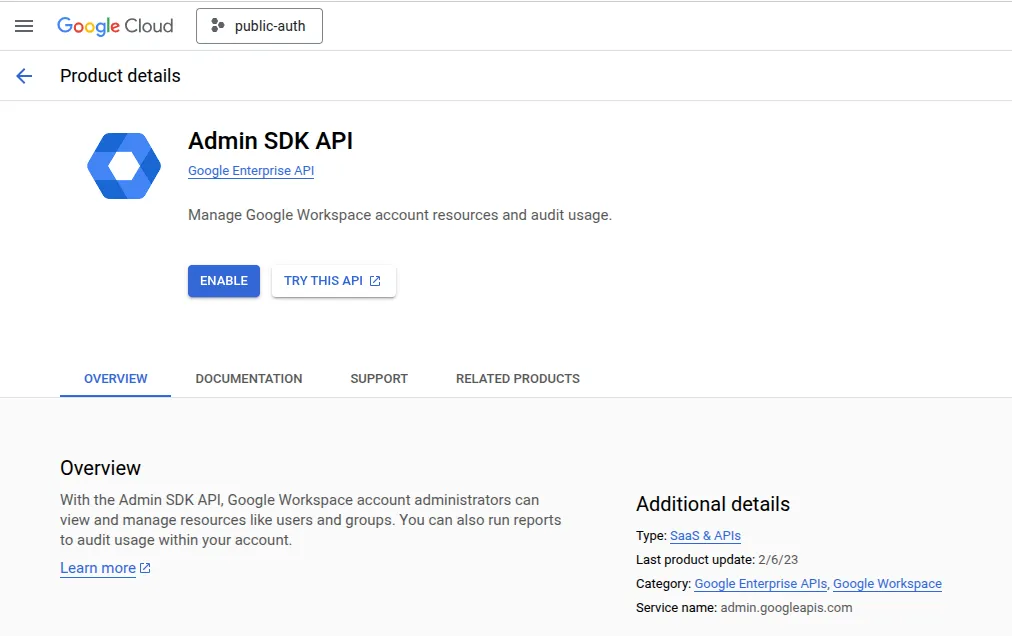
Task: Open Try This API in new window icon
Action: (377, 281)
